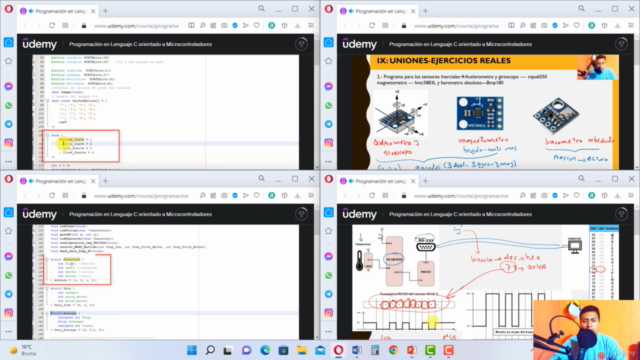Search tabs magnifier in top-right window titlebar

(581, 8)
